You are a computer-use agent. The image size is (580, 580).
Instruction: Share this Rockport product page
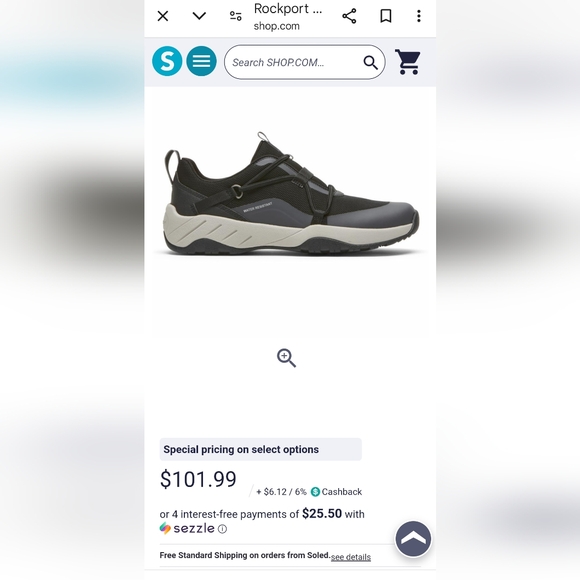(x=349, y=16)
